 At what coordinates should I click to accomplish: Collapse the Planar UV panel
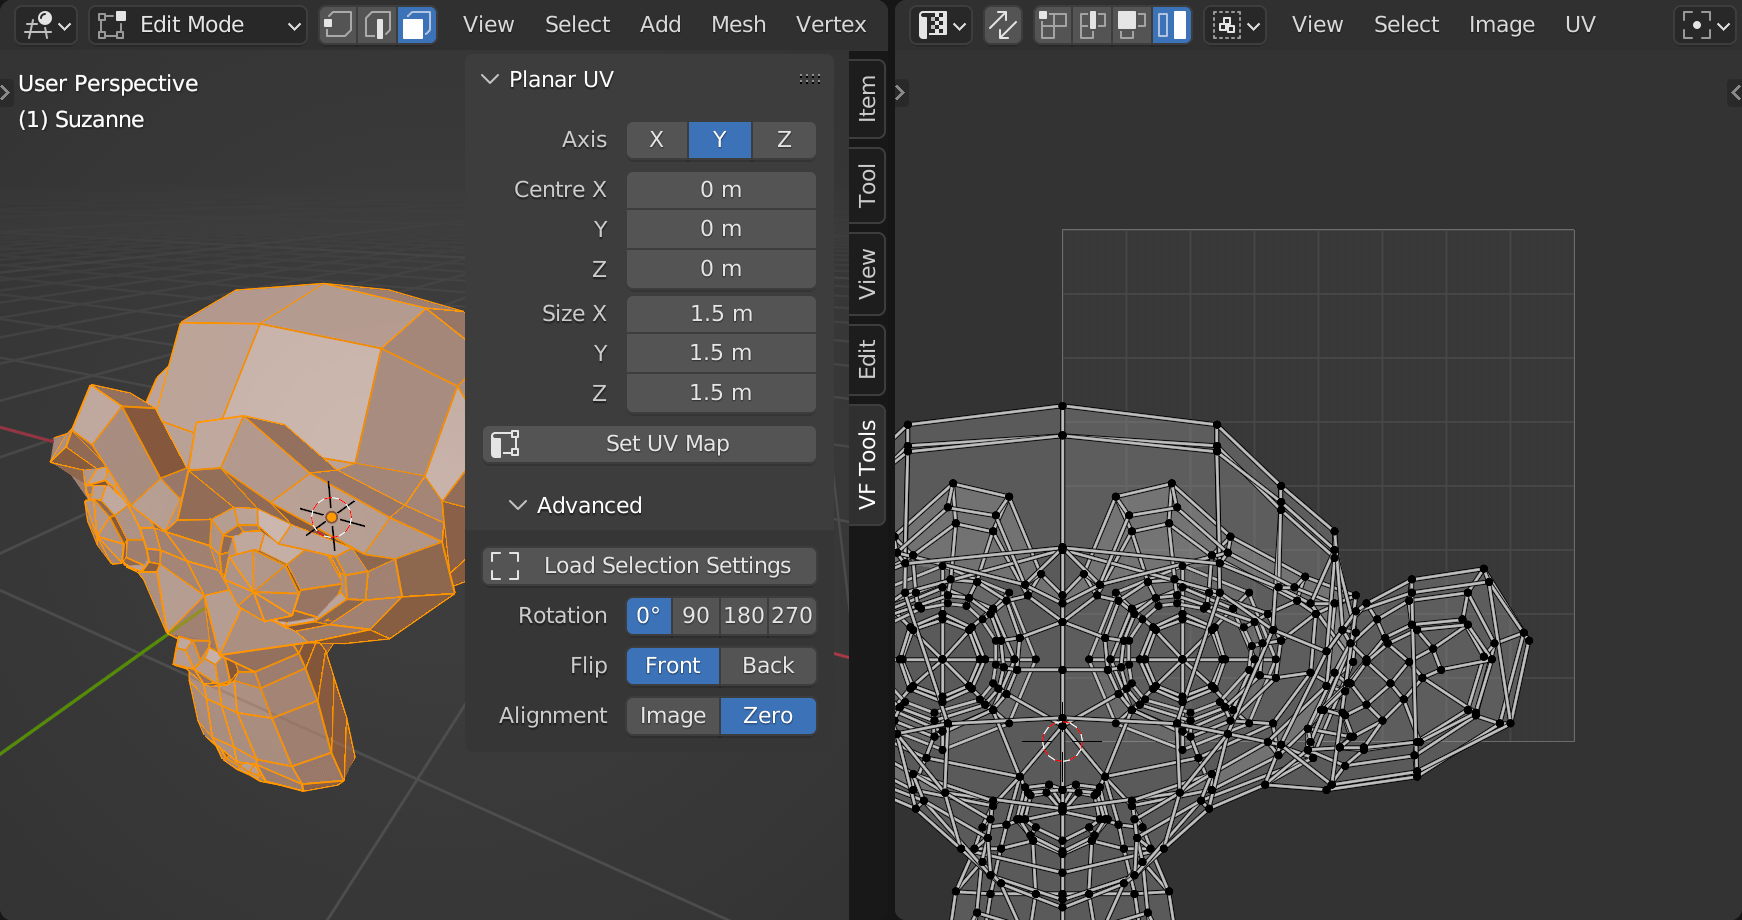[x=490, y=79]
